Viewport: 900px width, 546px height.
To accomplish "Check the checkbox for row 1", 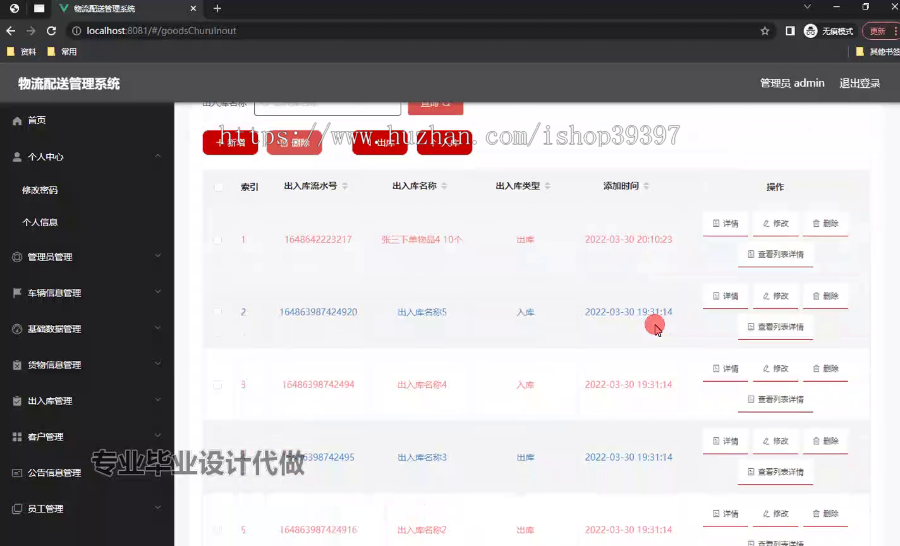I will pos(218,240).
